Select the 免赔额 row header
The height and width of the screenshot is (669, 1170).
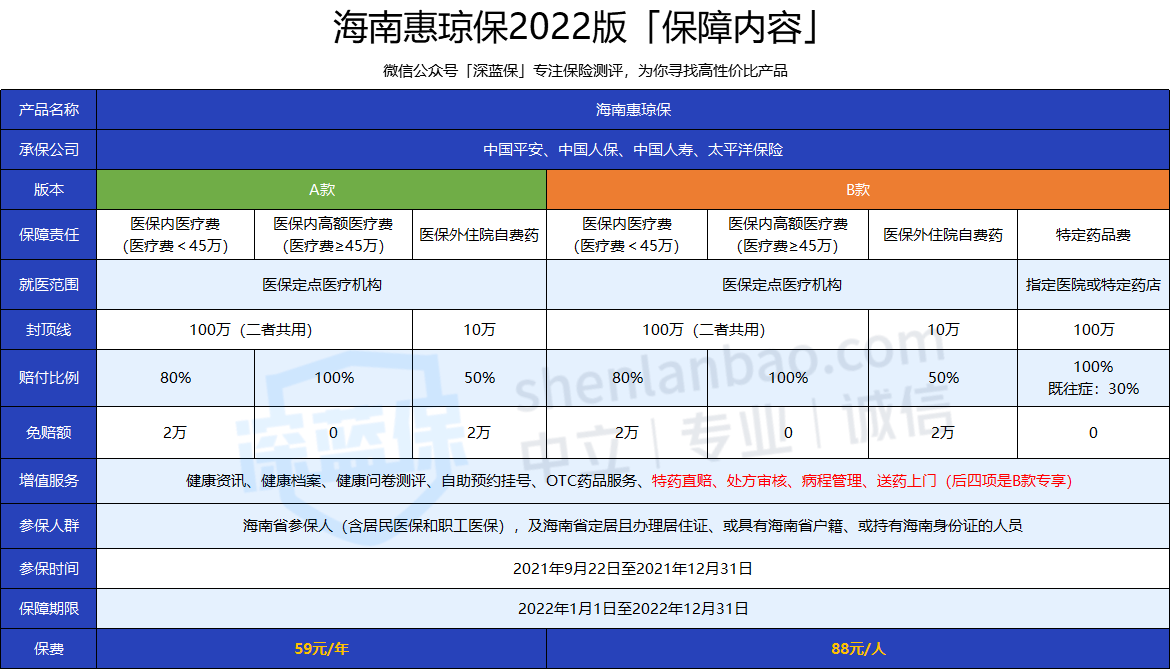click(x=49, y=432)
